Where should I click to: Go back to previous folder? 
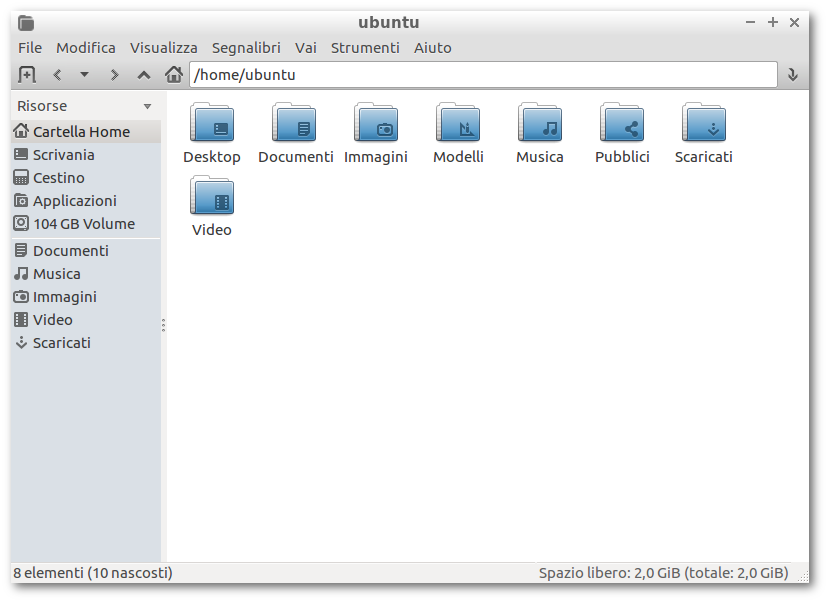coord(57,75)
